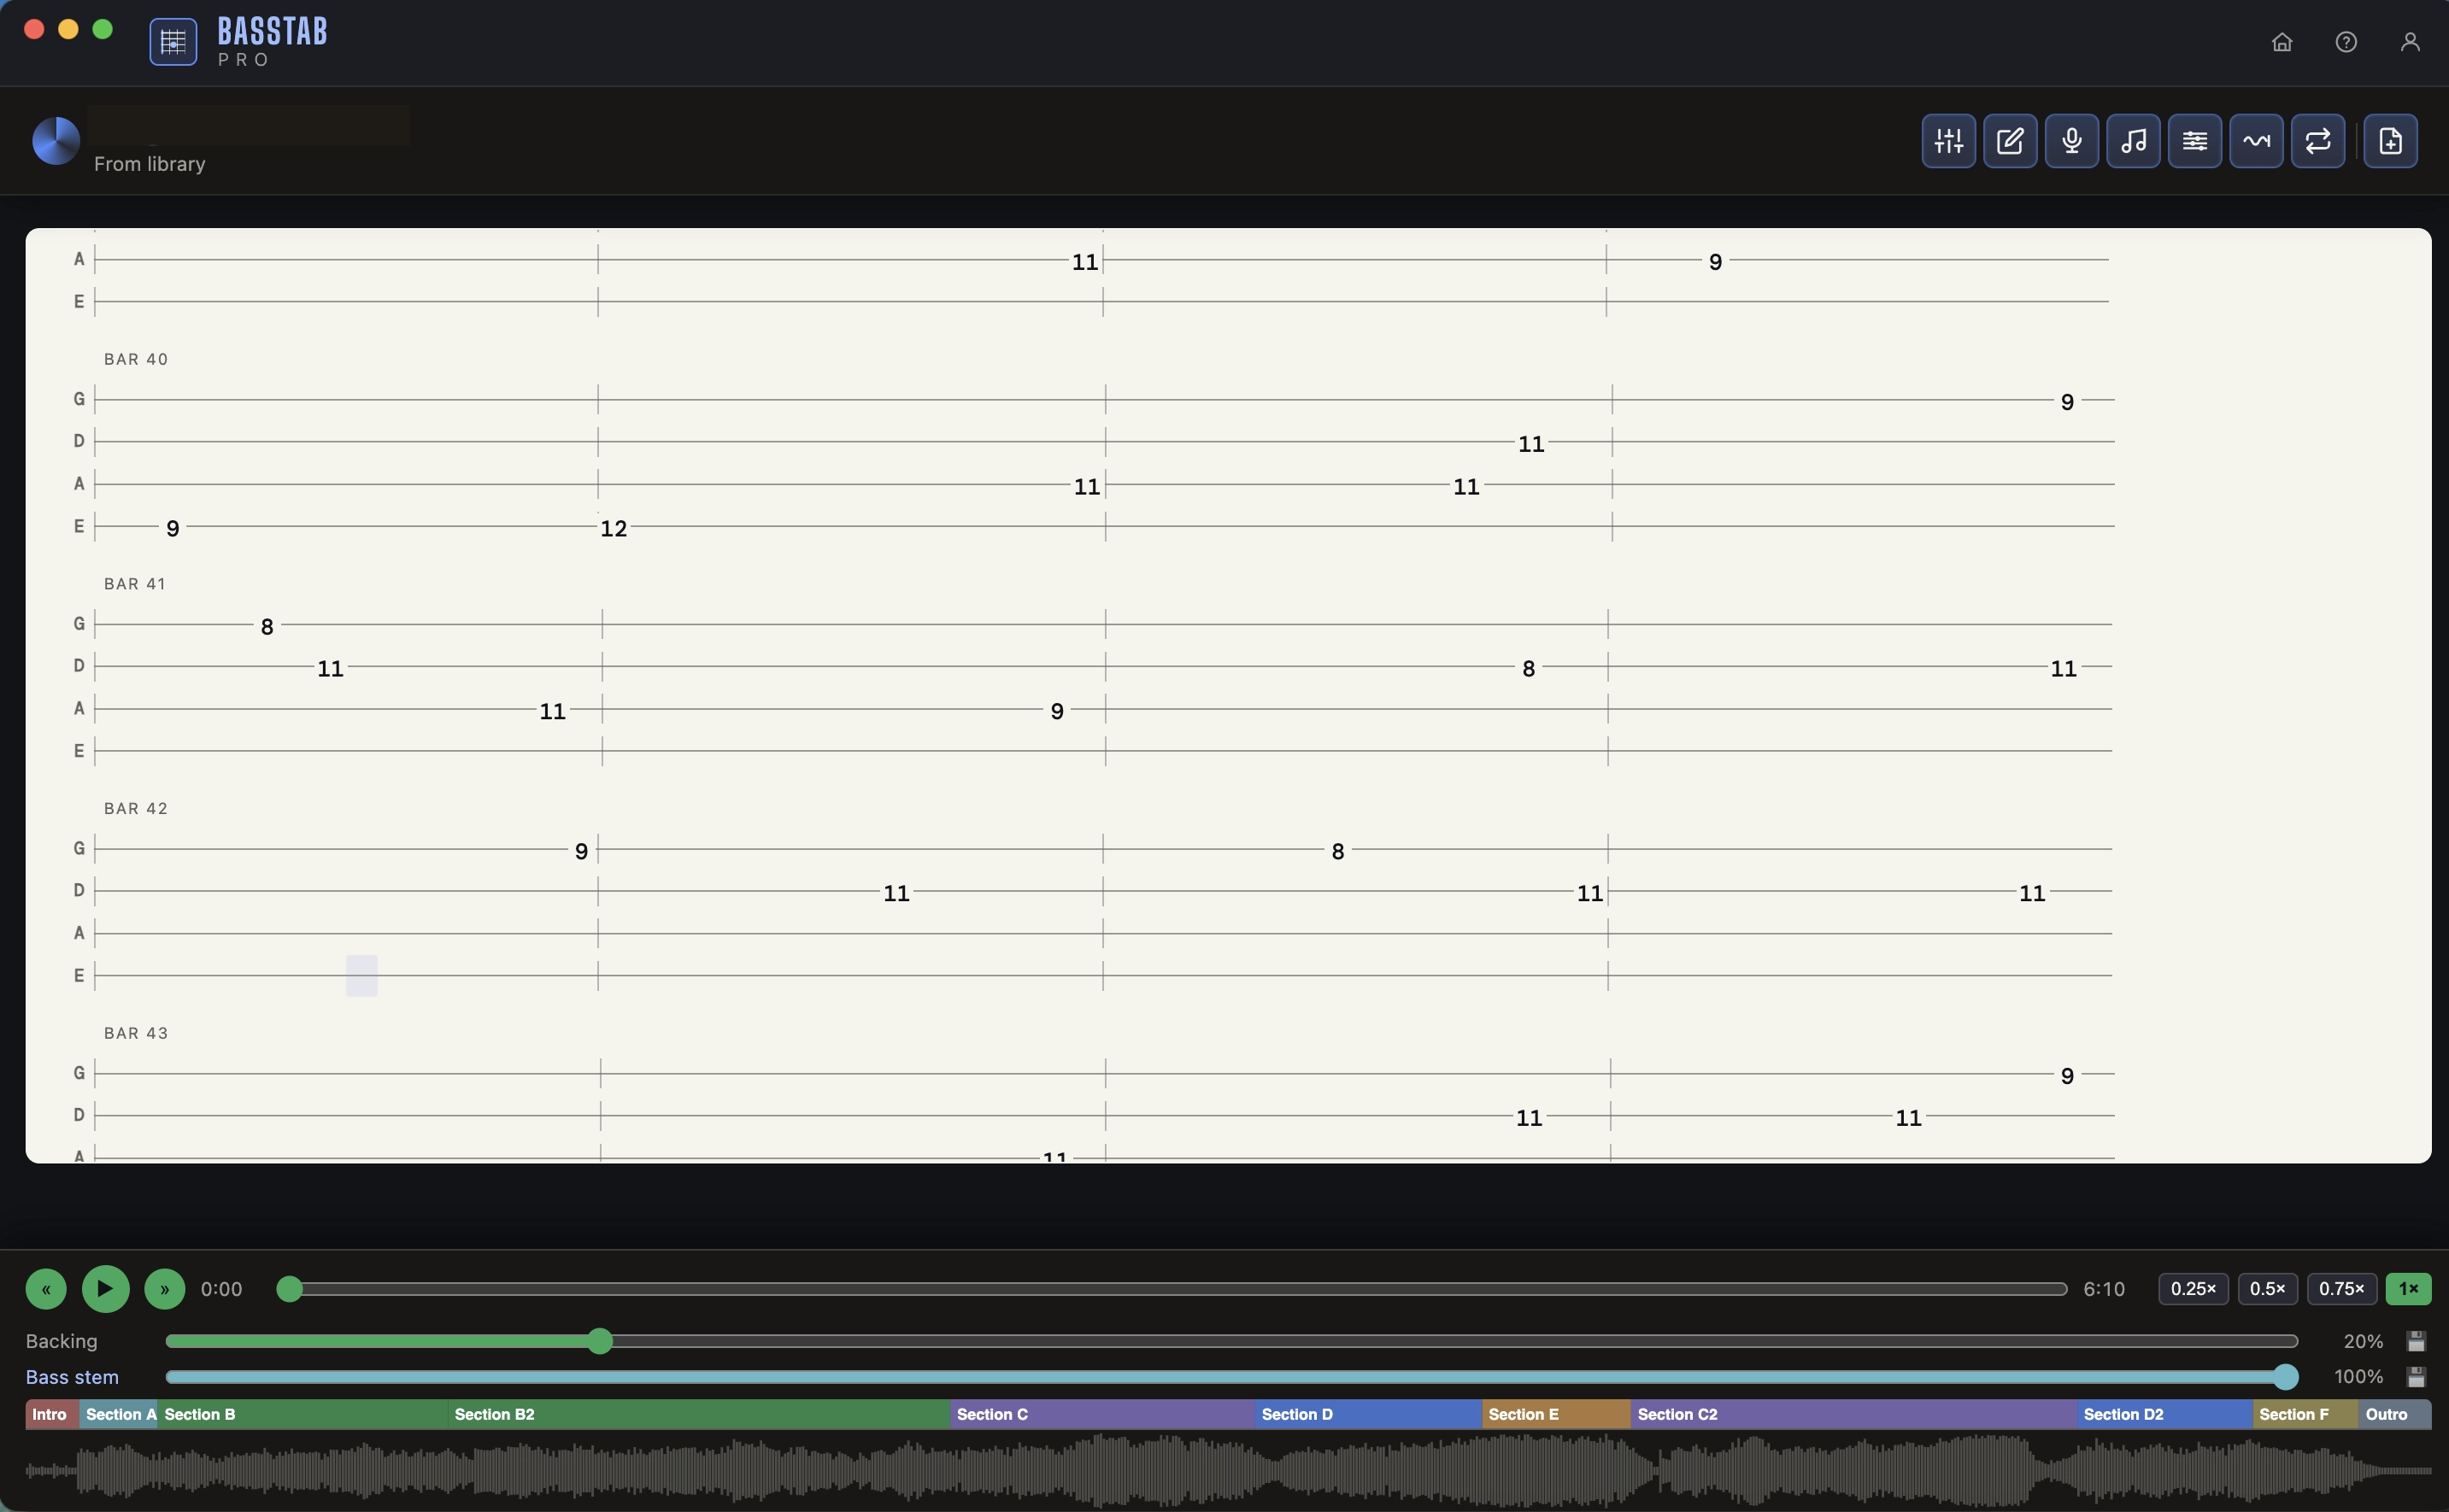Viewport: 2449px width, 1512px height.
Task: Open the waveform tool
Action: [2256, 141]
